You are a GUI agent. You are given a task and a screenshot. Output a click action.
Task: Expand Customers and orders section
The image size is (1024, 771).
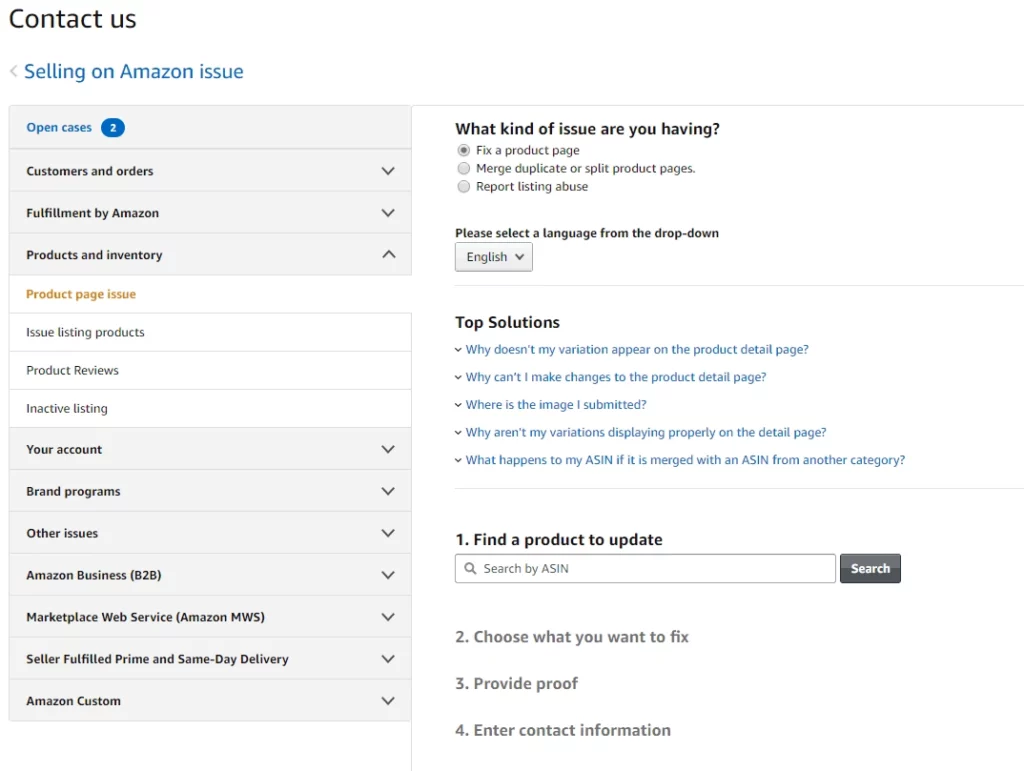(210, 170)
